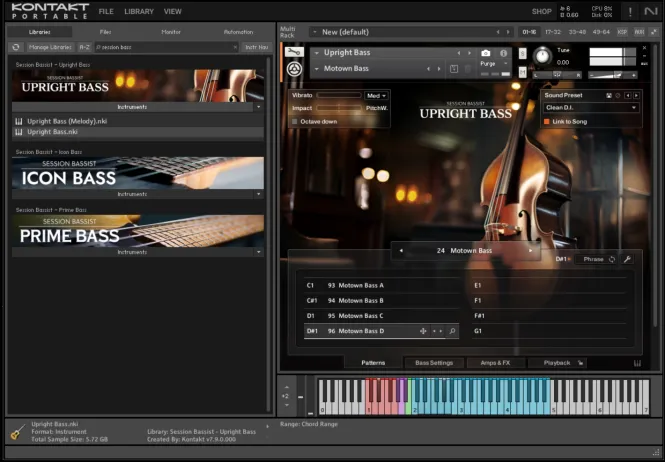The height and width of the screenshot is (462, 665).
Task: Click previous snapshot arrow beside Motown Bass
Action: (x=428, y=69)
